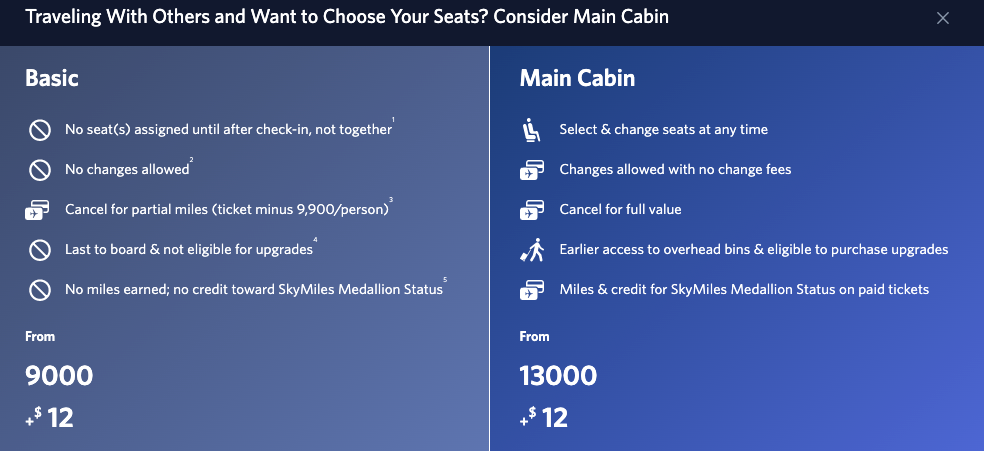Click the Basic price of 9000 miles
The width and height of the screenshot is (984, 451).
(x=59, y=376)
